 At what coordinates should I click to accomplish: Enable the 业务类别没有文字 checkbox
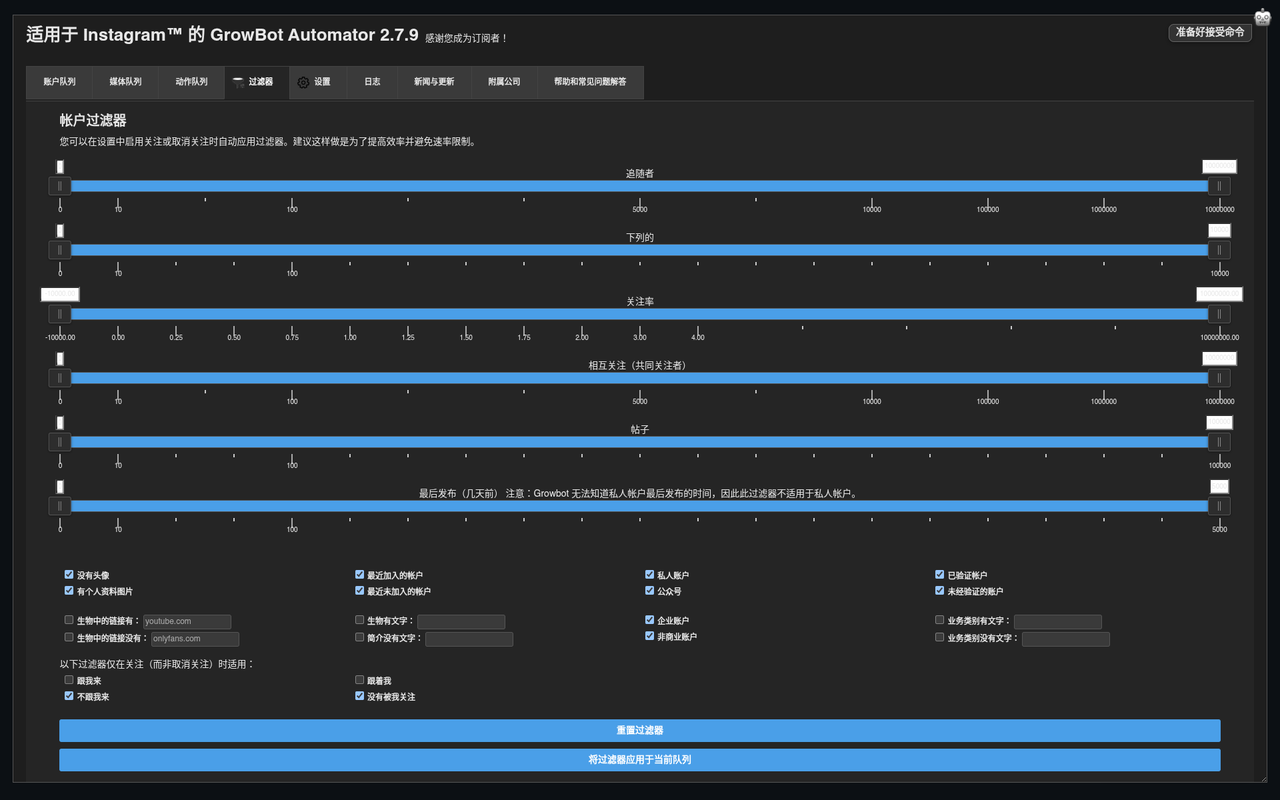point(940,637)
